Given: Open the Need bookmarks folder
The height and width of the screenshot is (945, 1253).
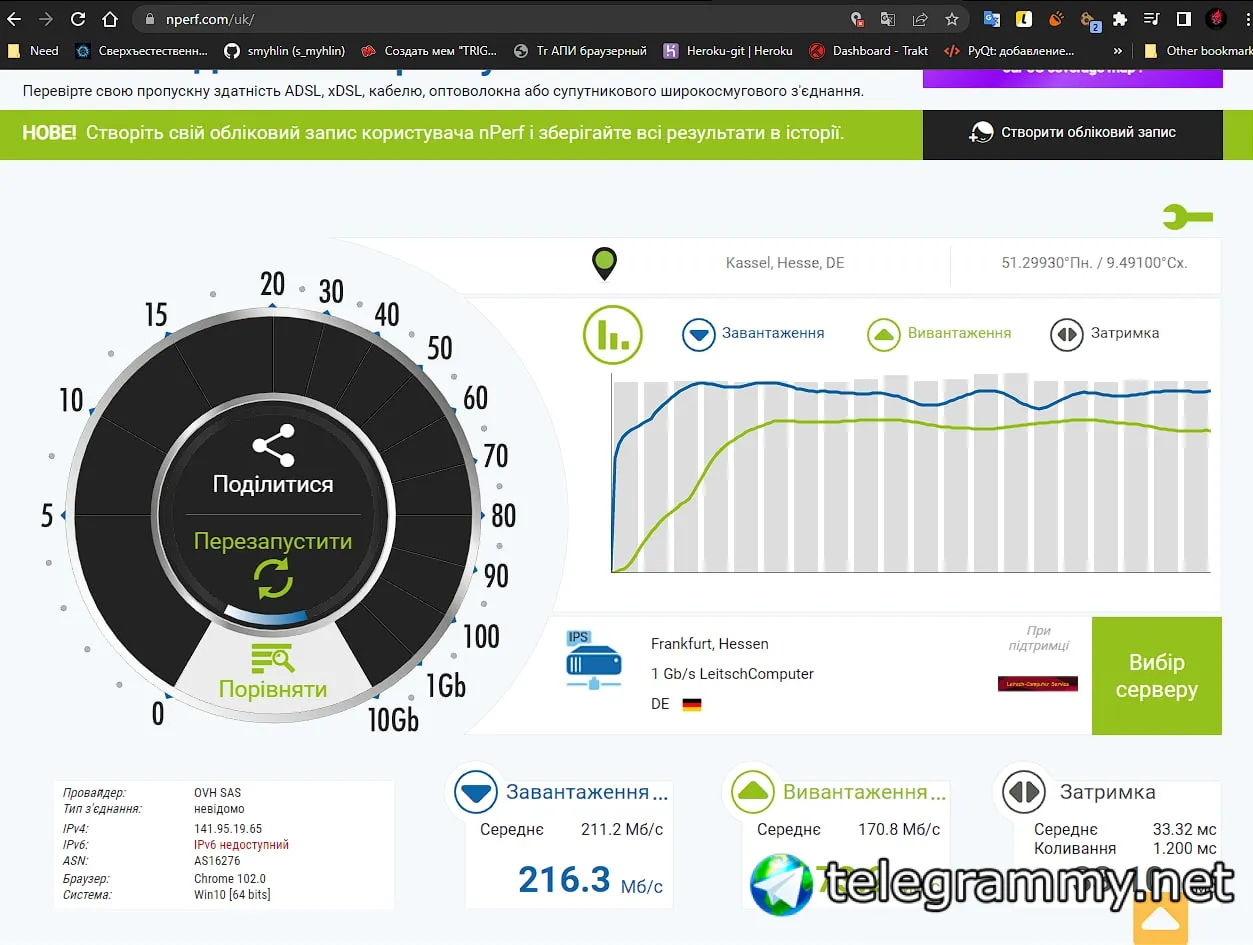Looking at the screenshot, I should 34,50.
